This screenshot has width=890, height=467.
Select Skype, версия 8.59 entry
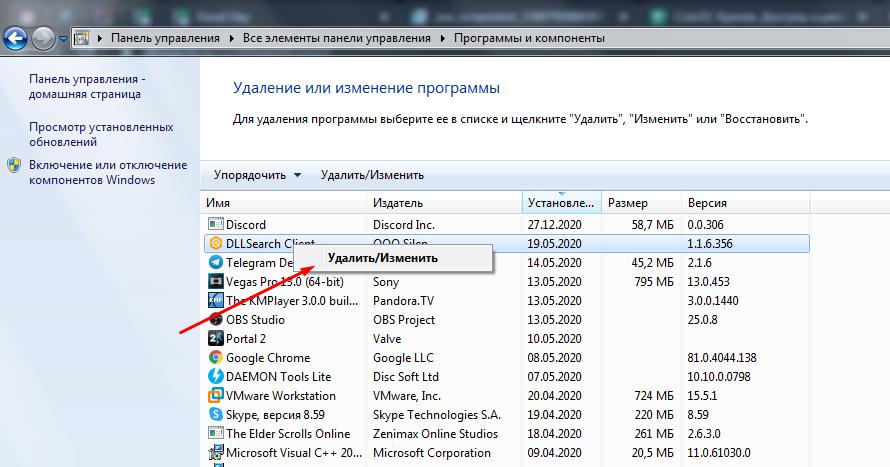275,415
